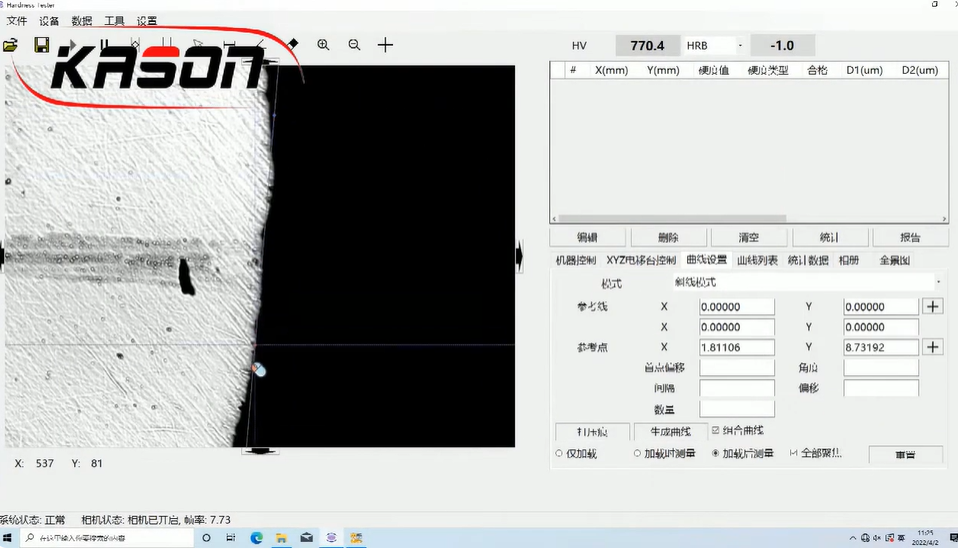This screenshot has height=549, width=958.
Task: Start live view with the play icon
Action: 73,45
